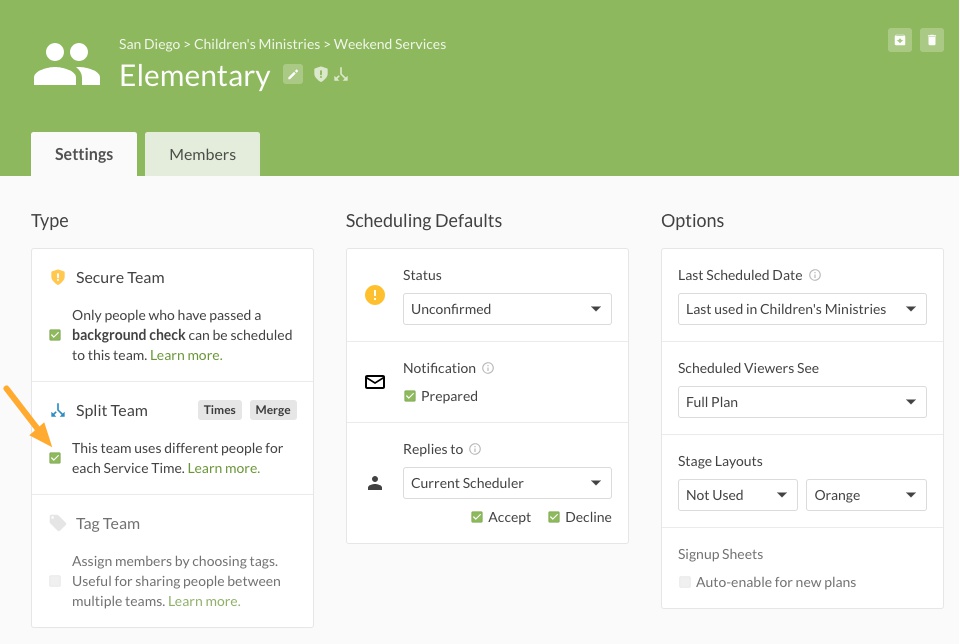Open the Scheduled Viewers See dropdown

(x=802, y=401)
